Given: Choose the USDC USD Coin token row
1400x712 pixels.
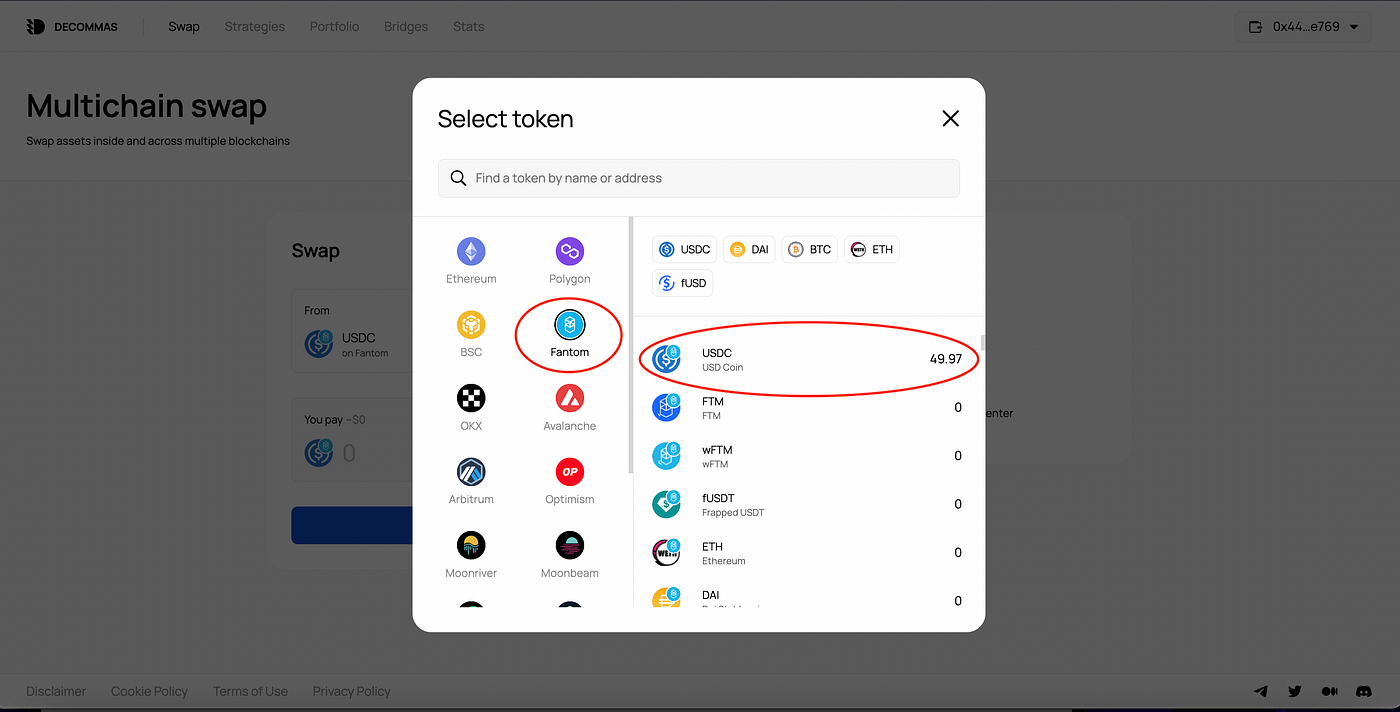Looking at the screenshot, I should pos(808,359).
